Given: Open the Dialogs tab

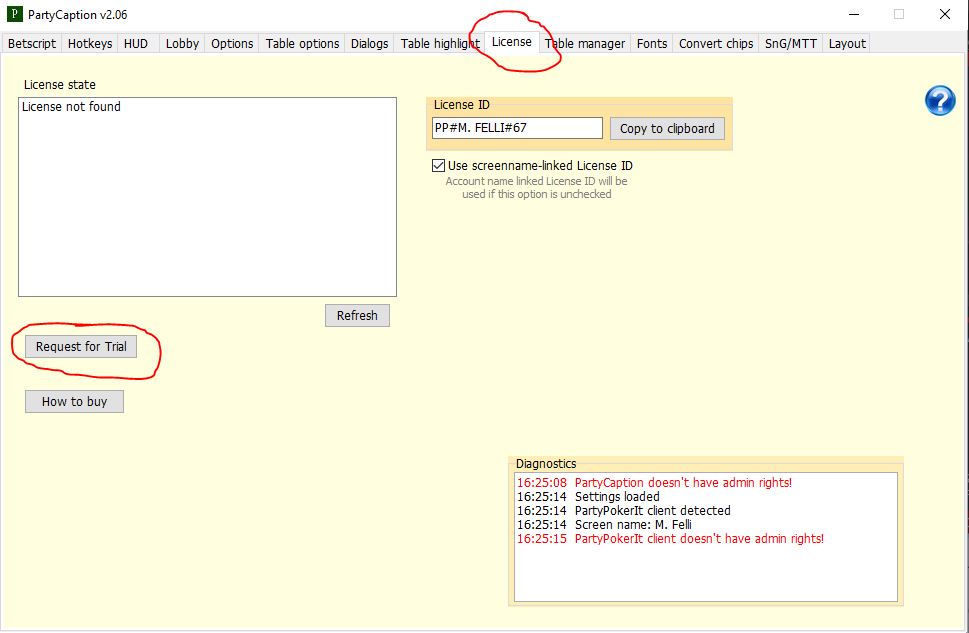Looking at the screenshot, I should [369, 43].
